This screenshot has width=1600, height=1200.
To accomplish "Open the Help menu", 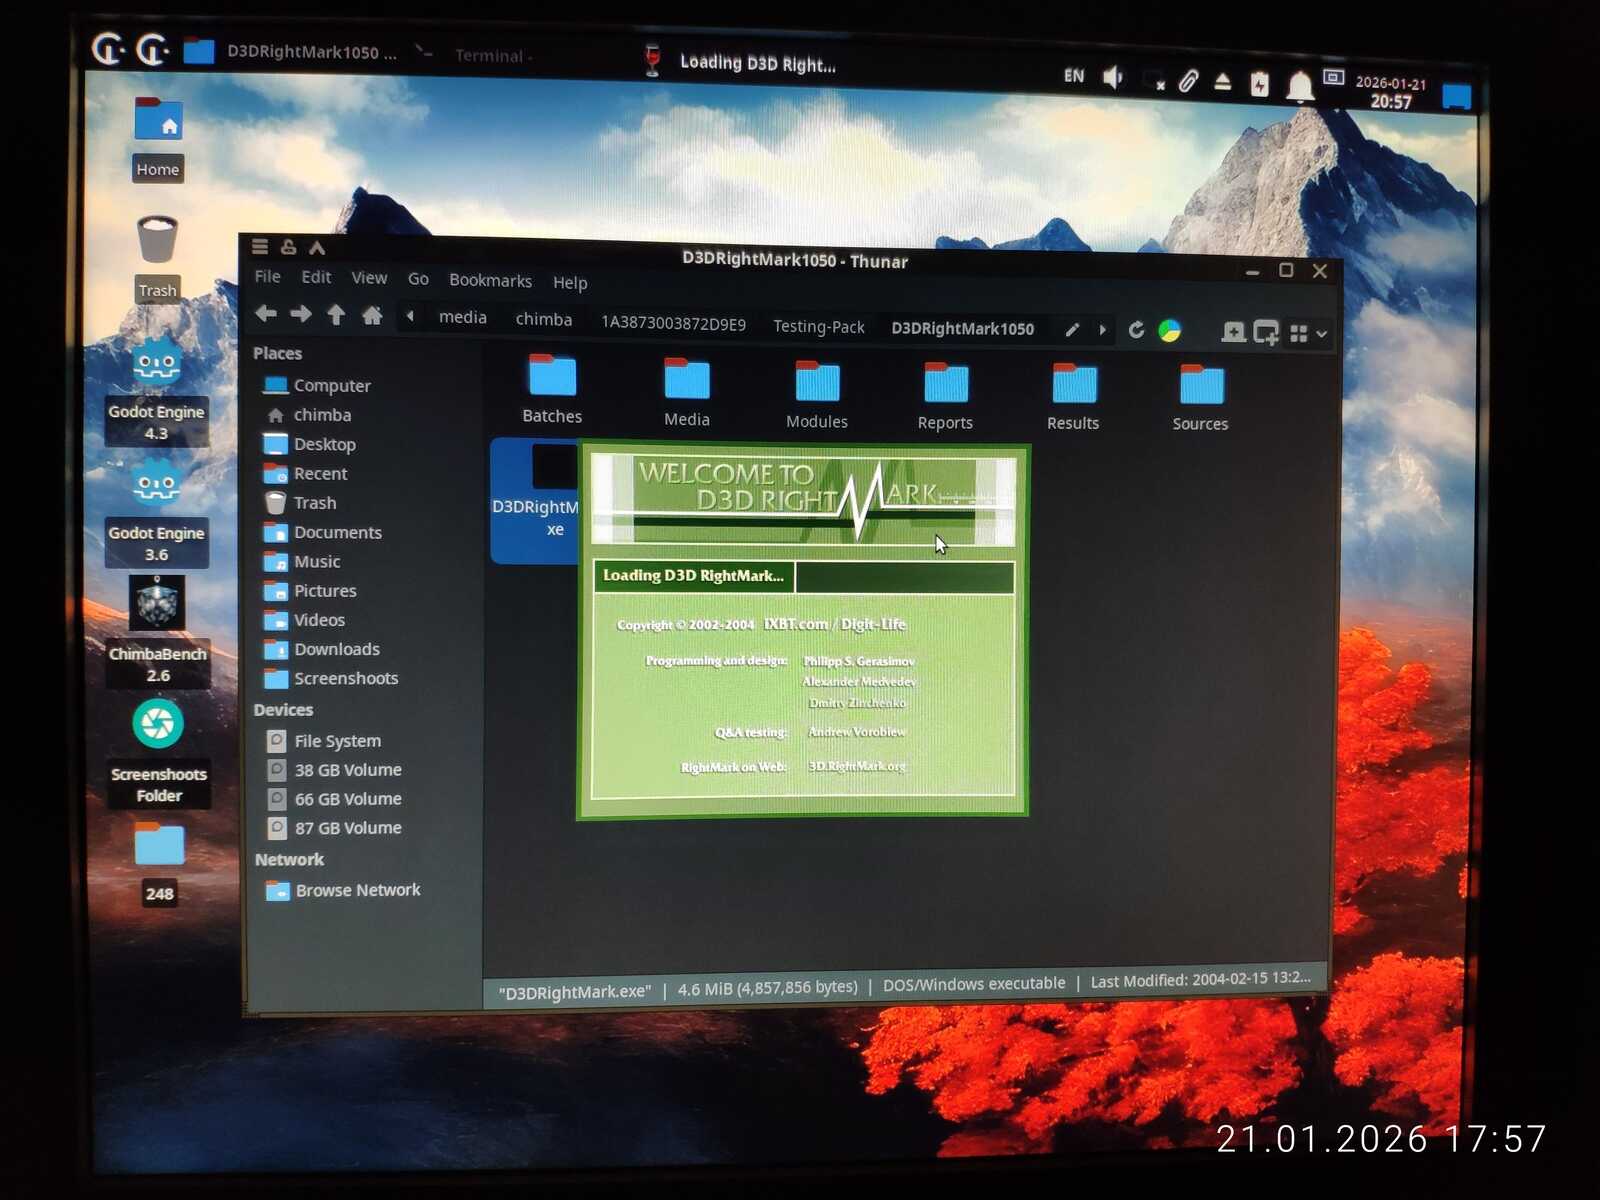I will [x=570, y=283].
